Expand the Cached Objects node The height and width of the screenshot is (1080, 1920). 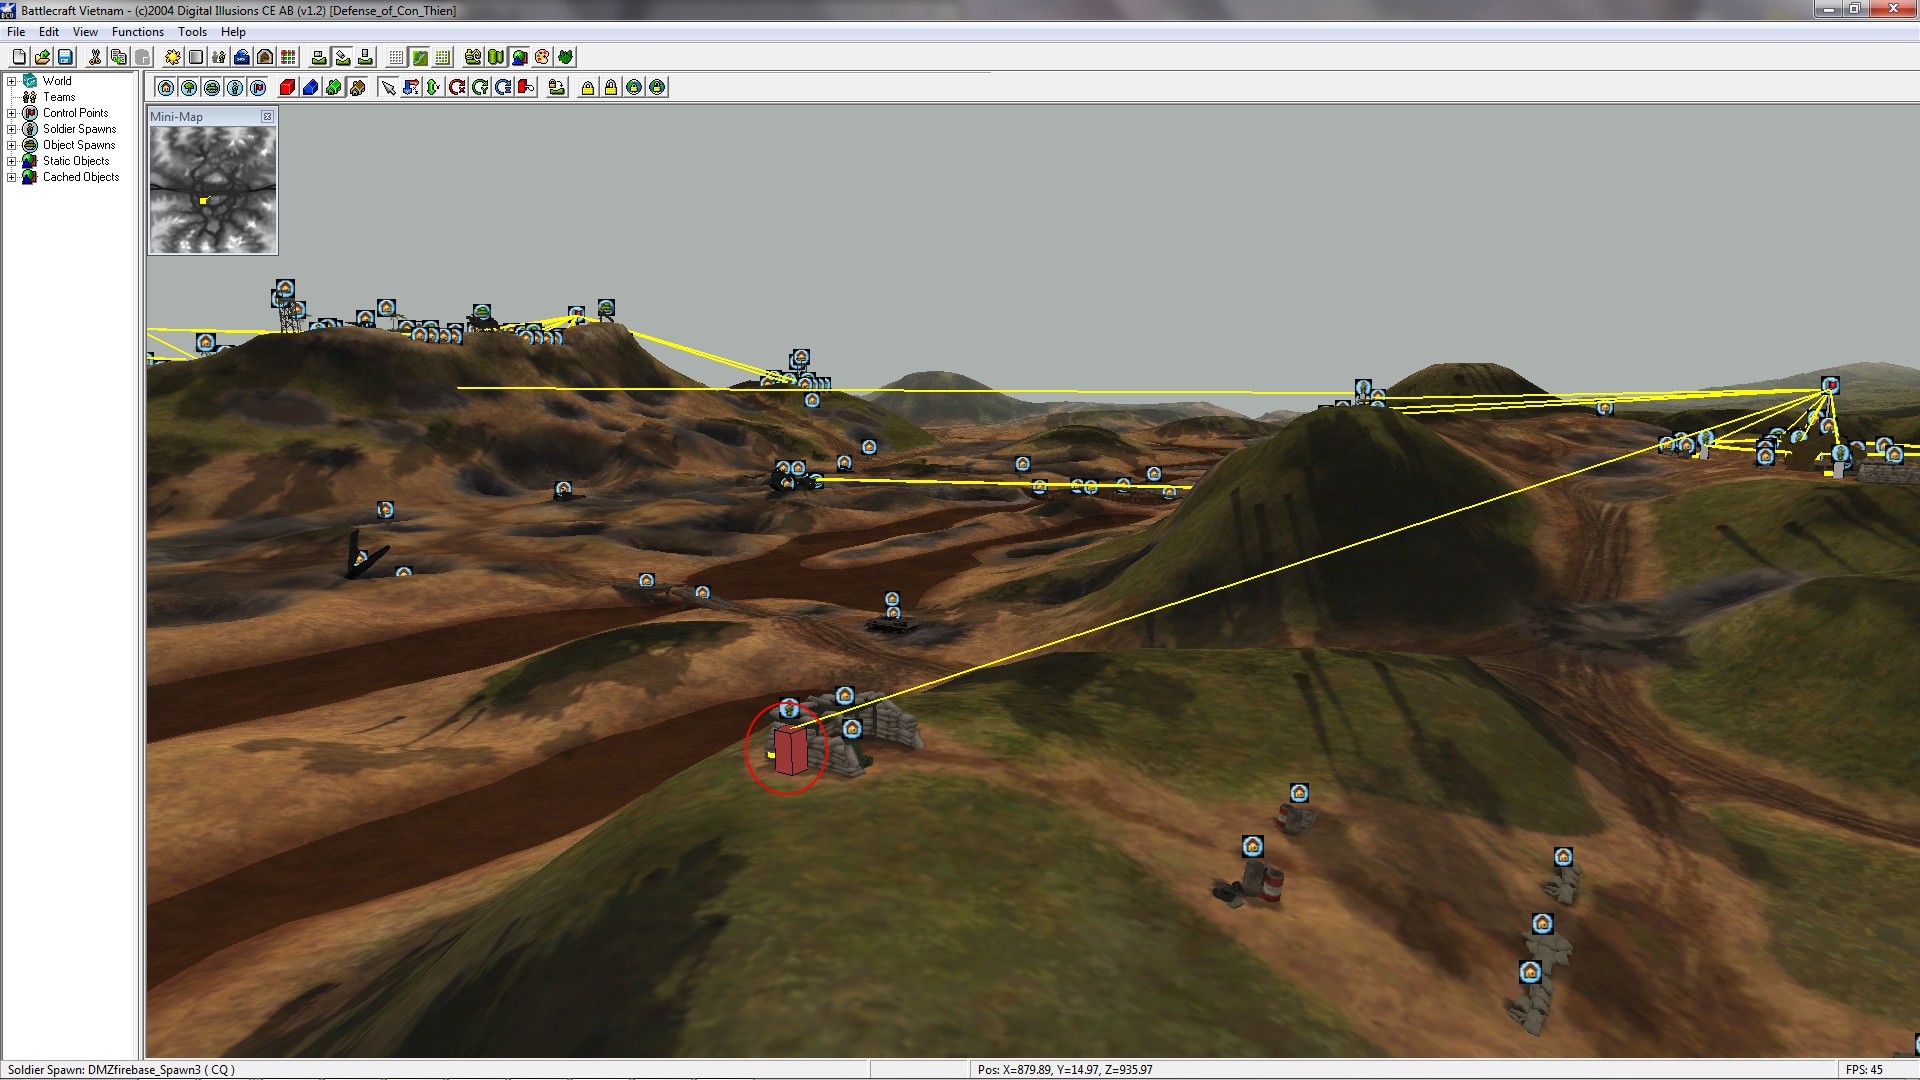(12, 177)
